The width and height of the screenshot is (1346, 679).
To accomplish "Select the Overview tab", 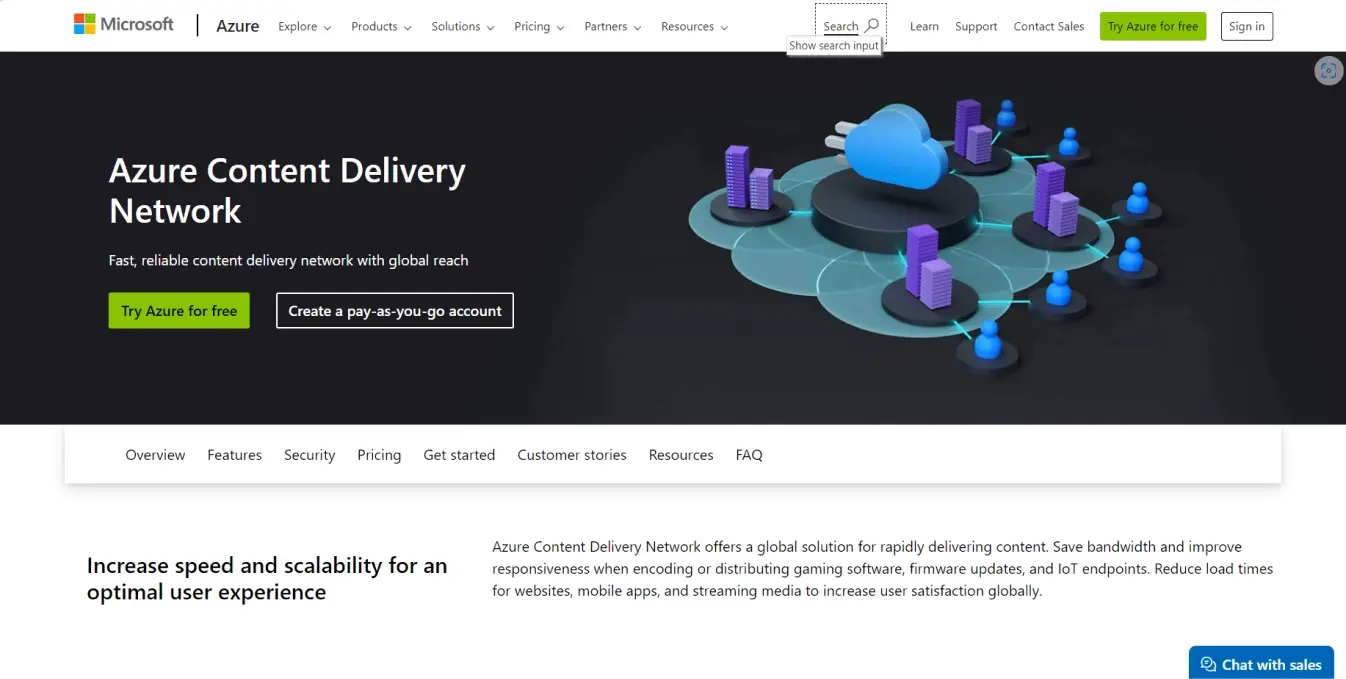I will point(155,455).
